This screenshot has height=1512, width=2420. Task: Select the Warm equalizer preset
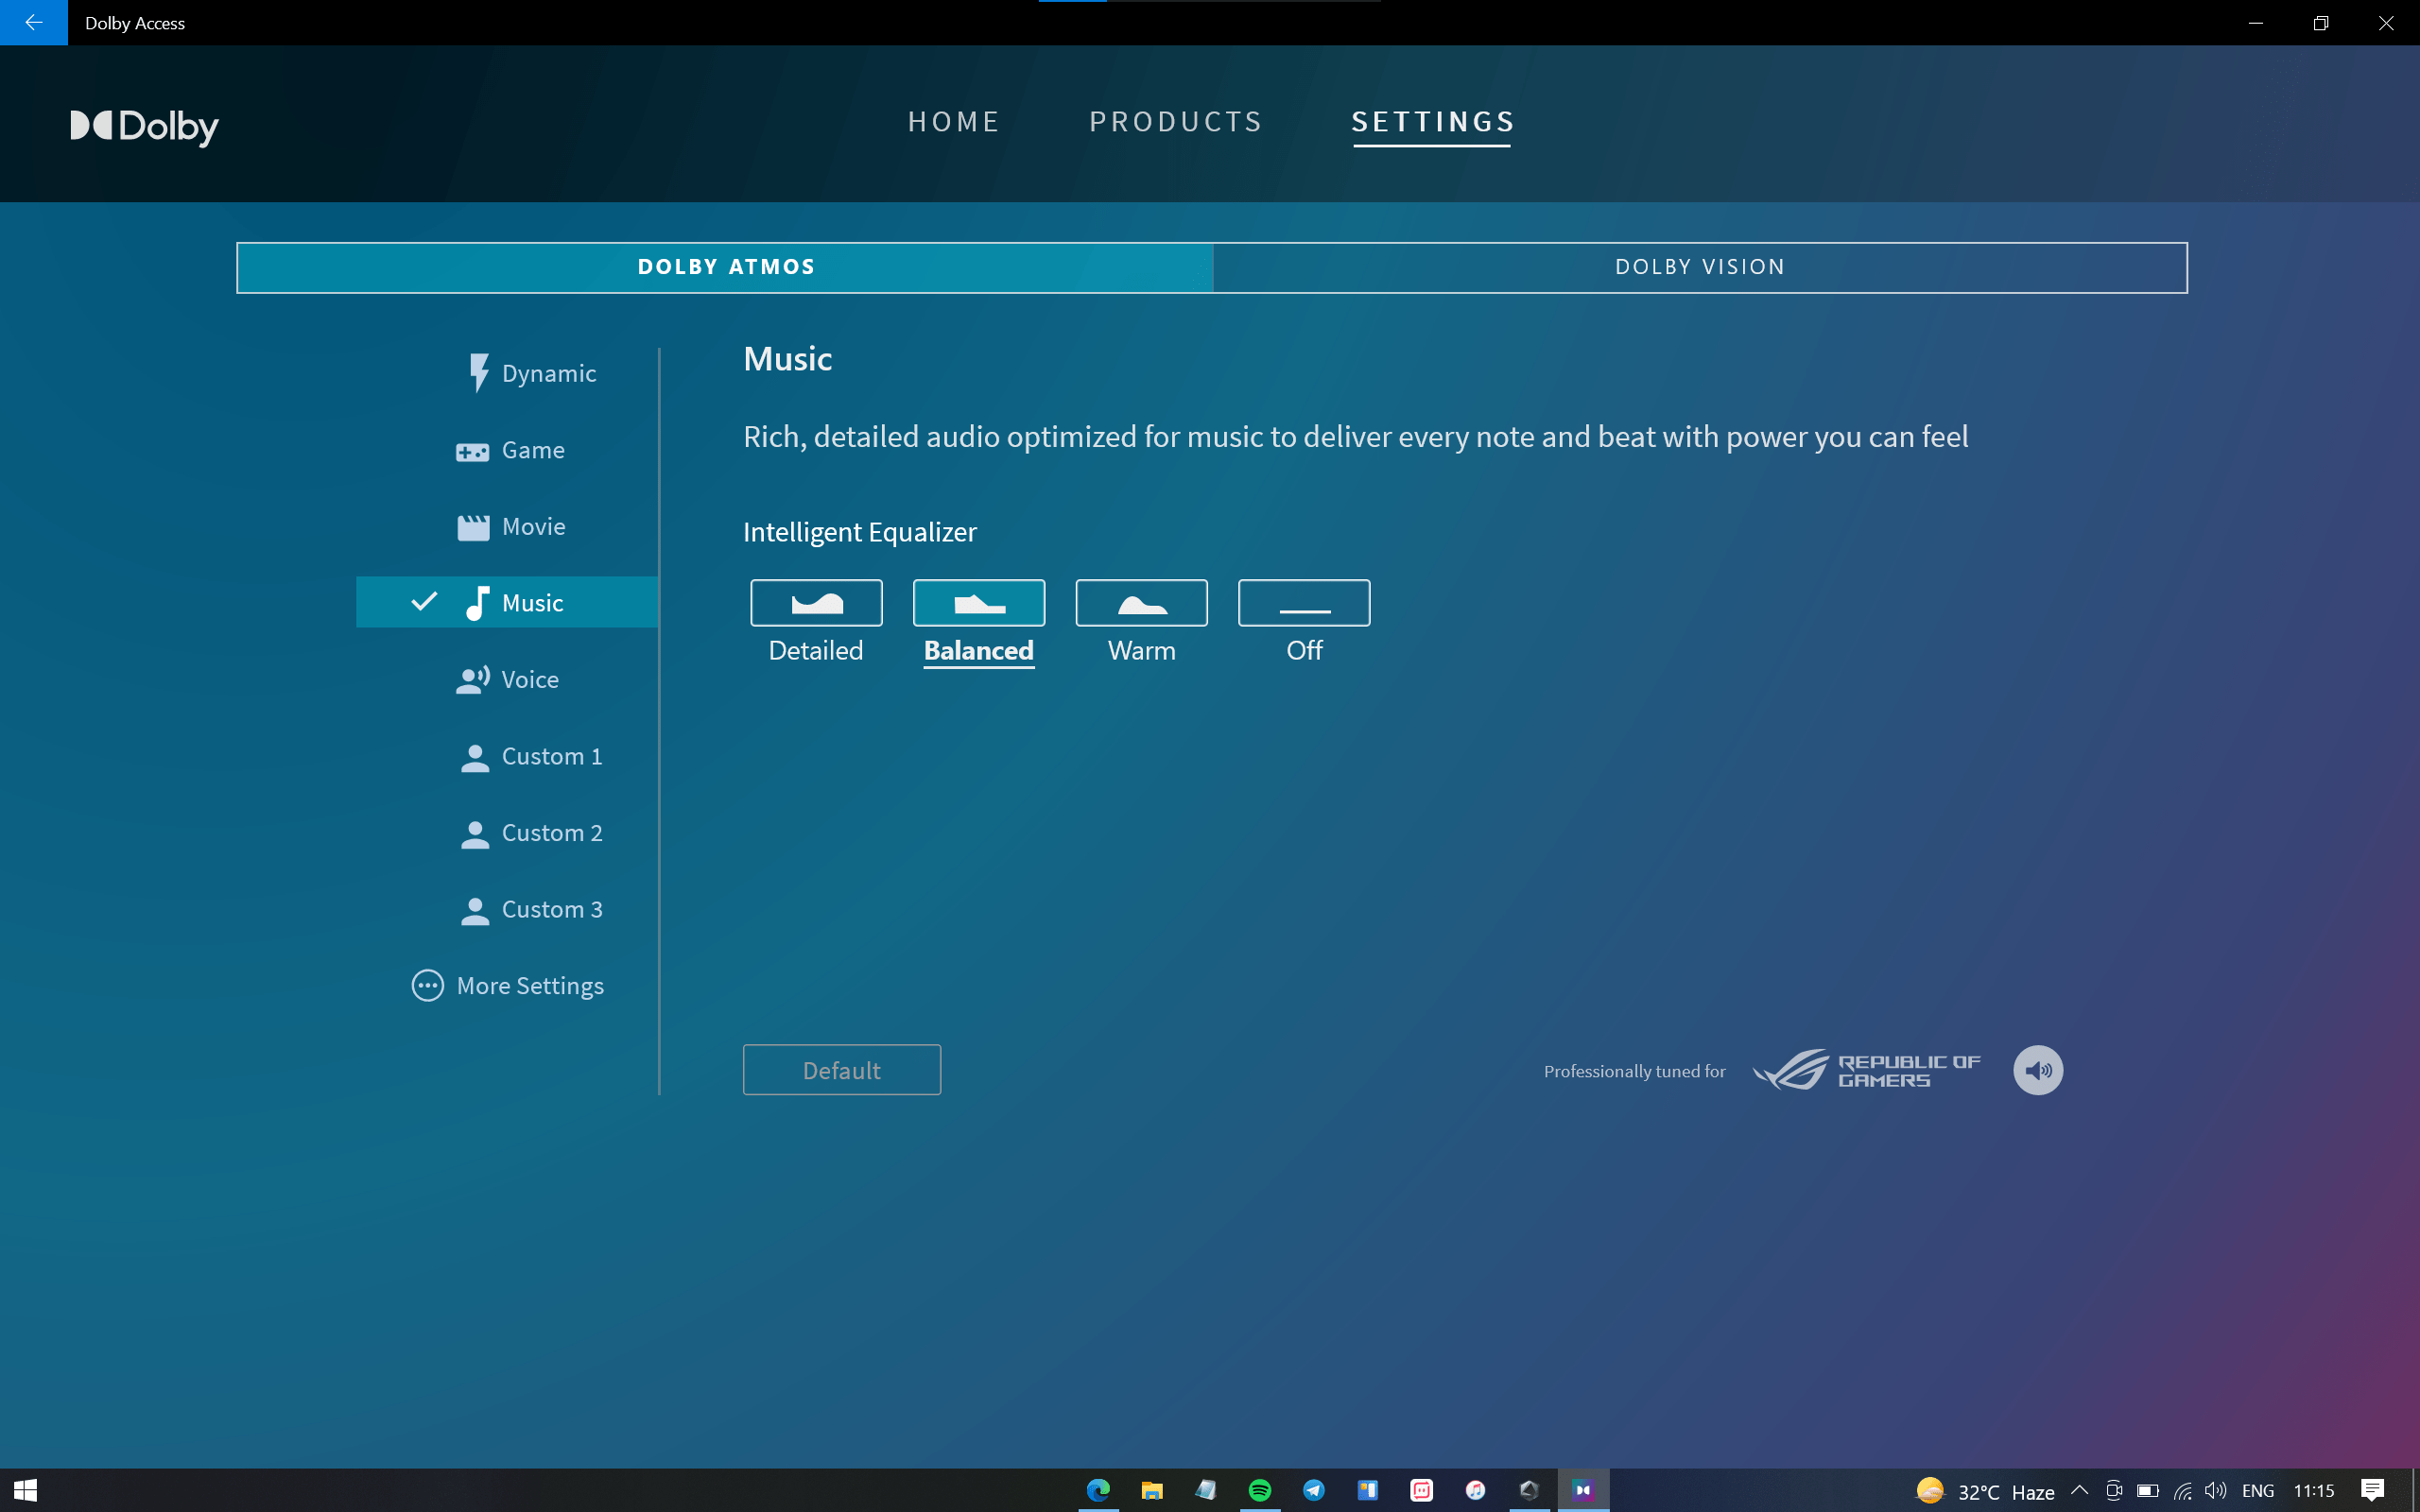(x=1141, y=604)
